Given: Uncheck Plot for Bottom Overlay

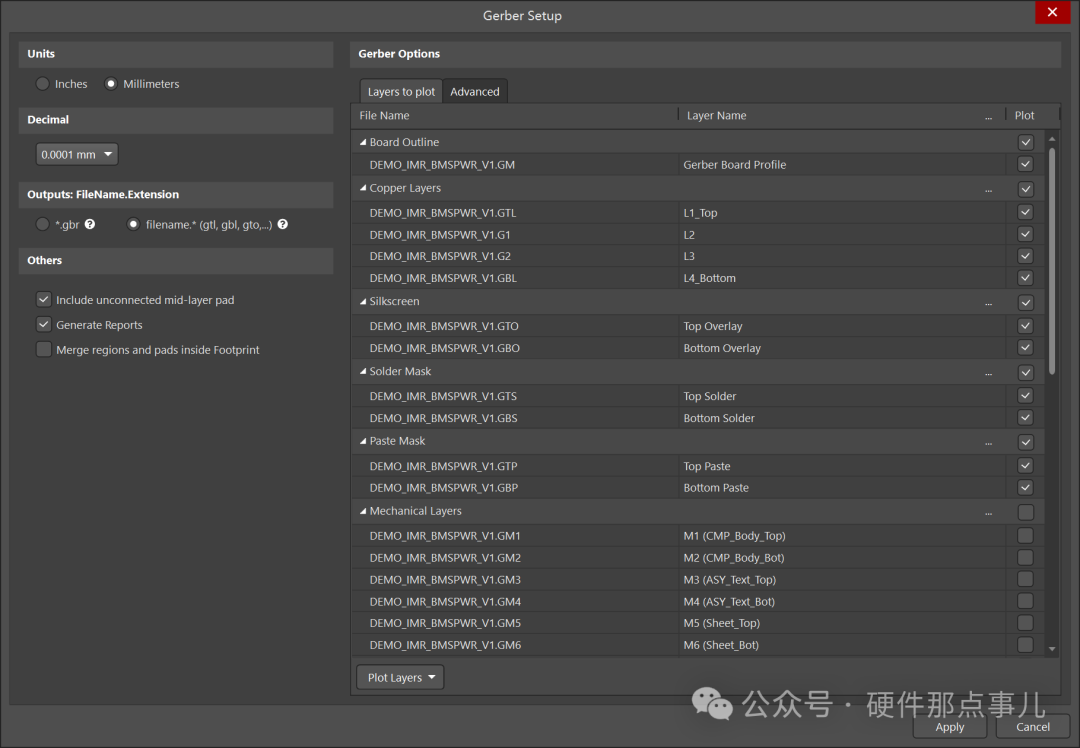Looking at the screenshot, I should [x=1026, y=347].
